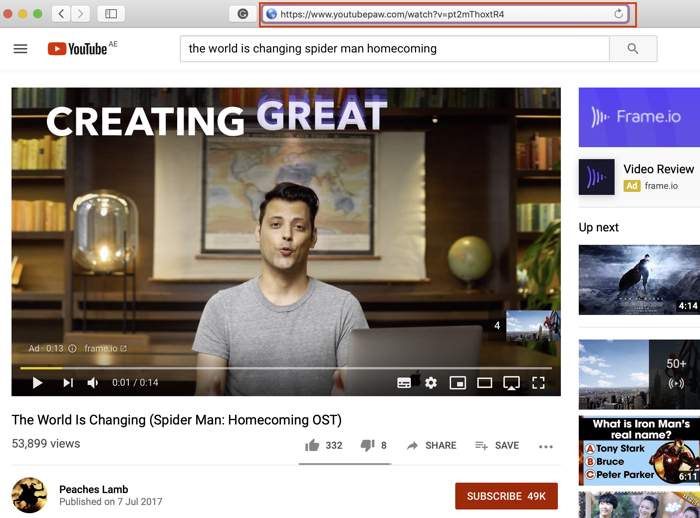Image resolution: width=700 pixels, height=518 pixels.
Task: Go forward with Safari's forward arrow
Action: point(80,14)
